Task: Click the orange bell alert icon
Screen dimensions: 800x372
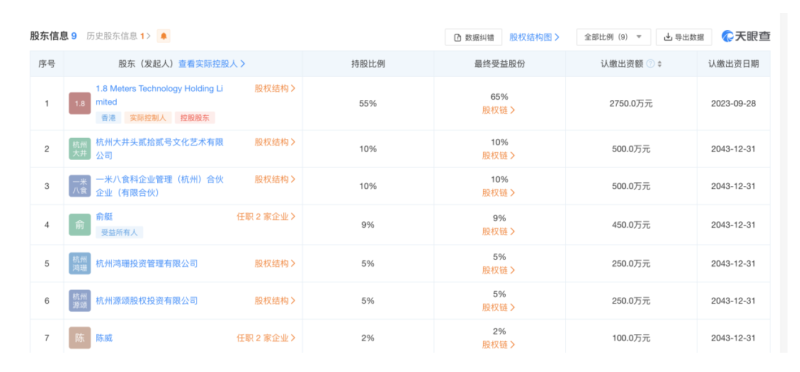Action: tap(163, 36)
